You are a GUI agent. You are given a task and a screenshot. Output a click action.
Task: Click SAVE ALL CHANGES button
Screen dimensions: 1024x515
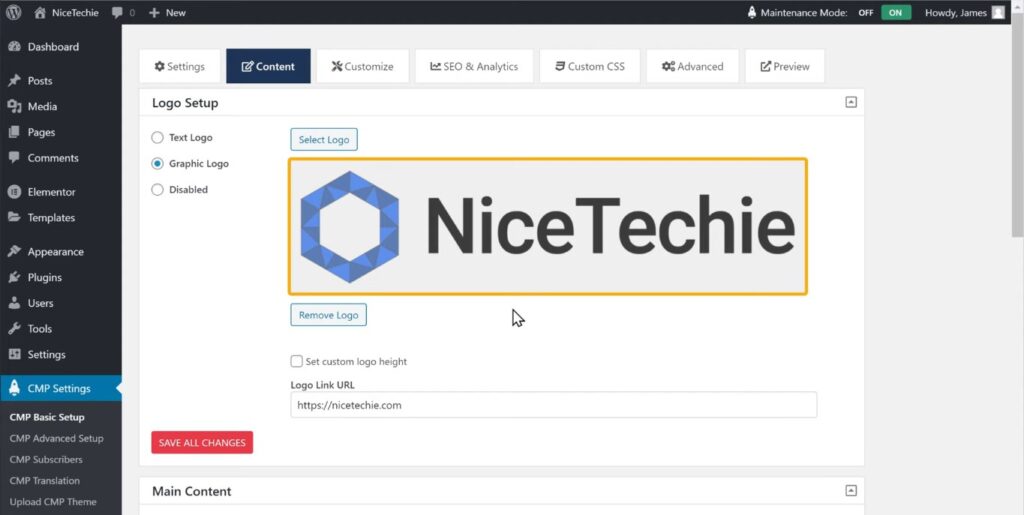(202, 443)
